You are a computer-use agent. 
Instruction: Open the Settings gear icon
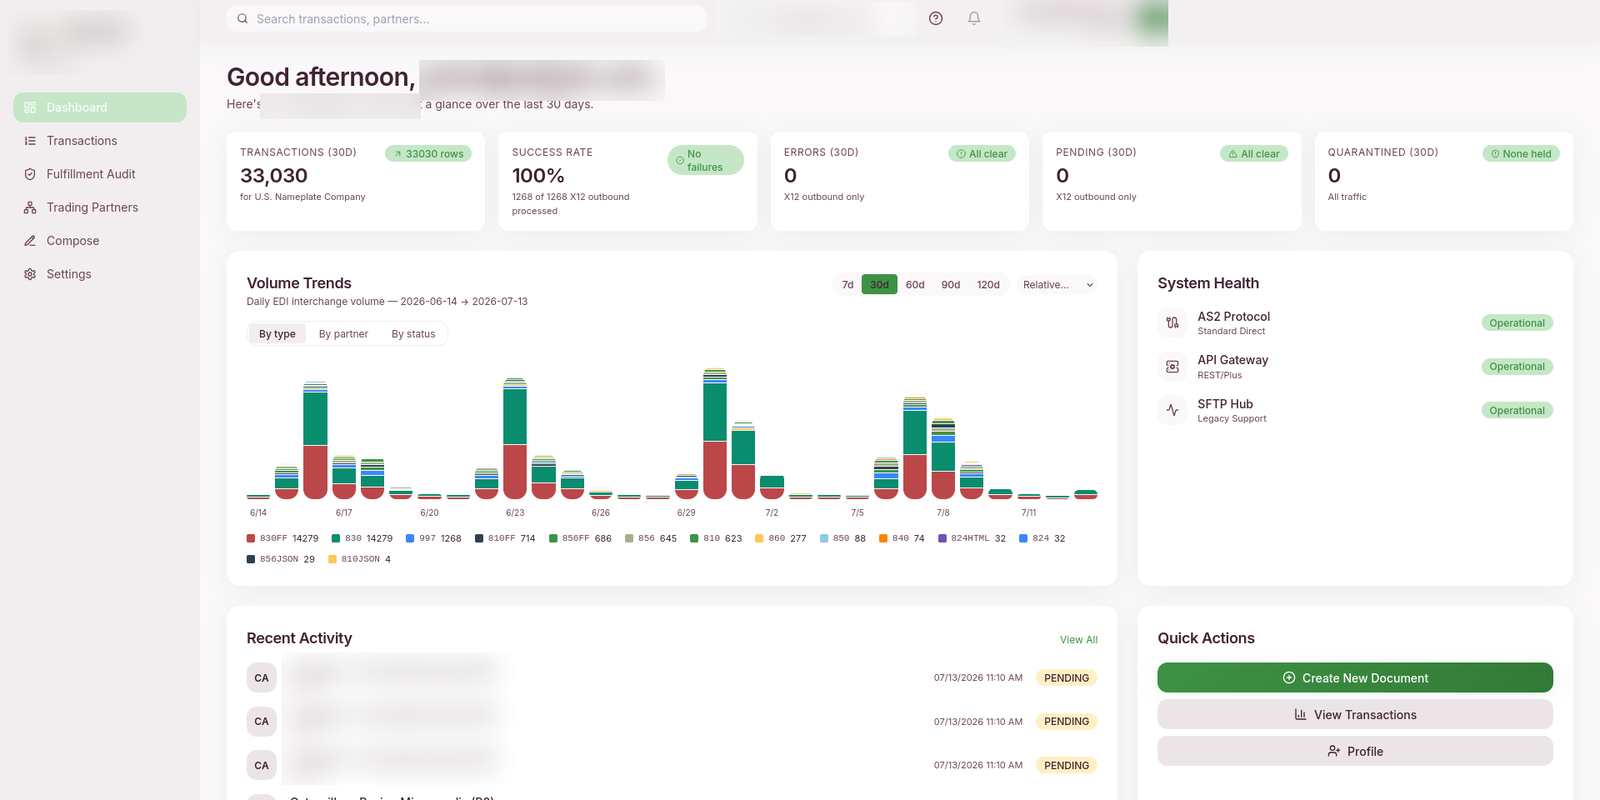pyautogui.click(x=30, y=274)
